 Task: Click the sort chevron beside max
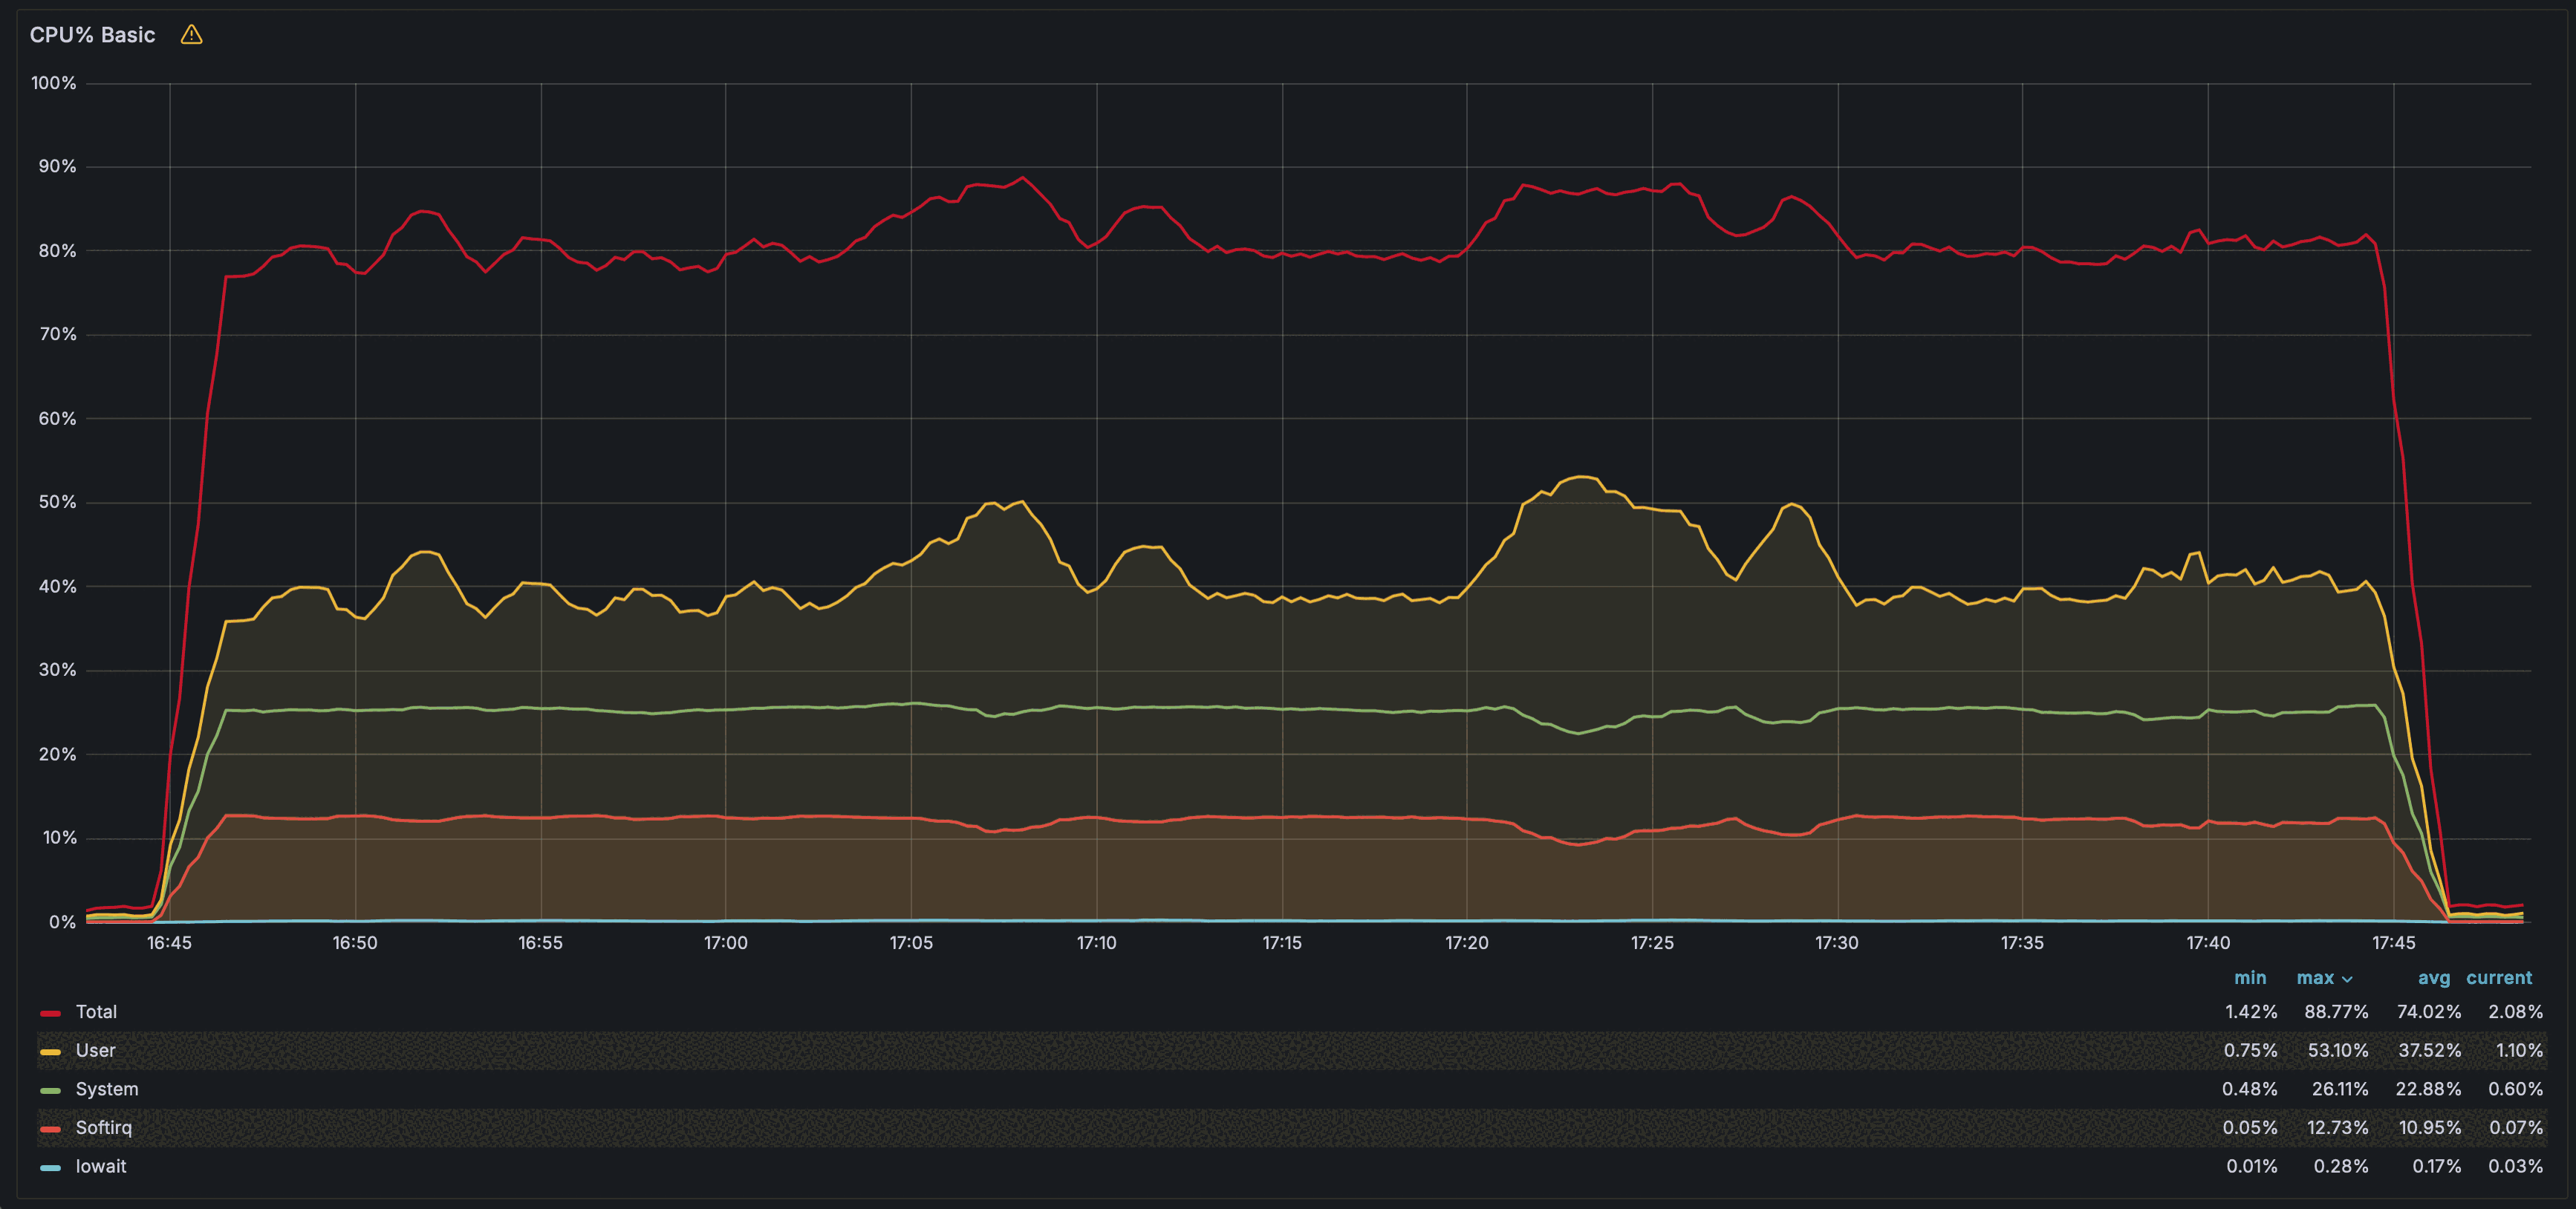[2347, 979]
